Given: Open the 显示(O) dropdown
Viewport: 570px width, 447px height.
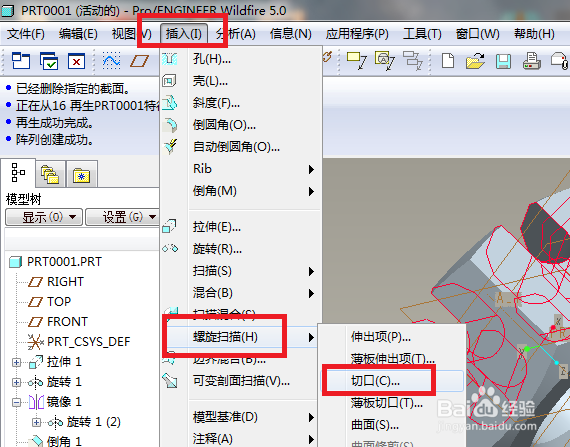Looking at the screenshot, I should (x=44, y=217).
